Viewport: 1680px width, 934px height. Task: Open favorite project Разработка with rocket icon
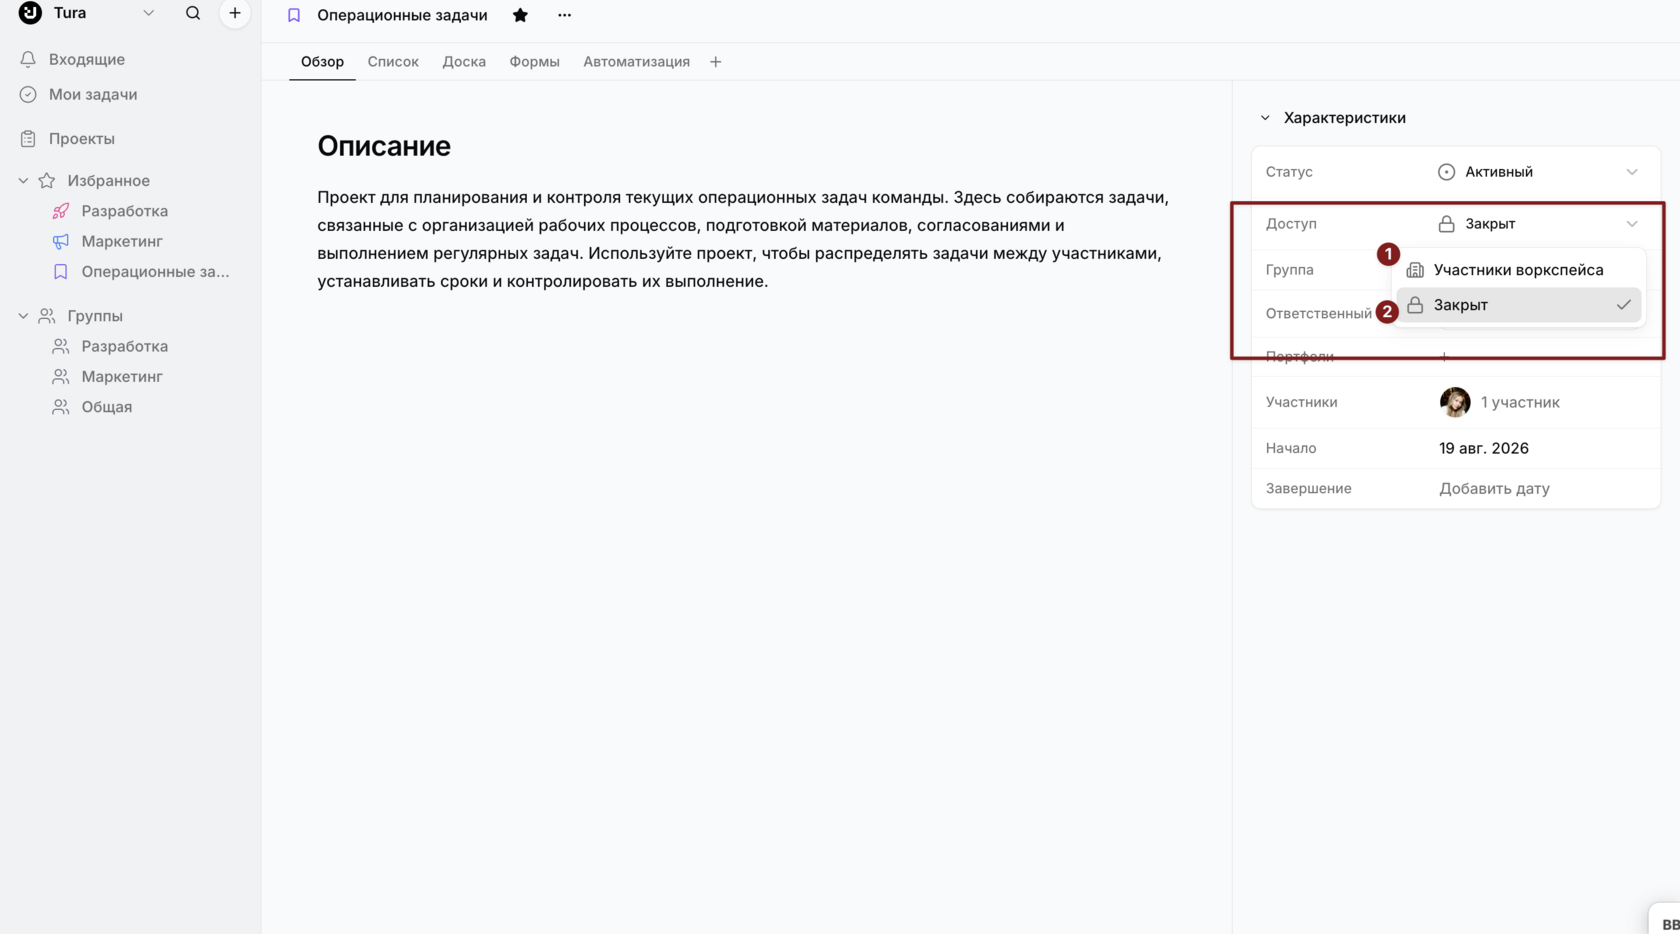point(125,211)
